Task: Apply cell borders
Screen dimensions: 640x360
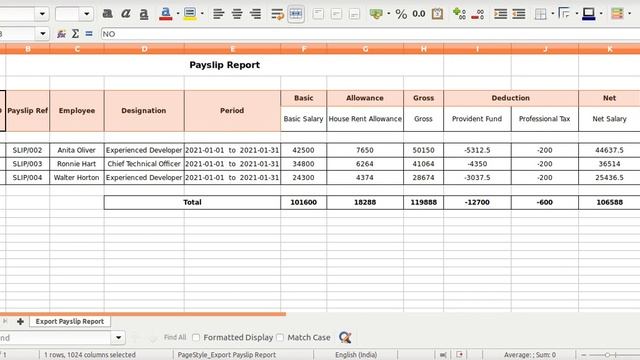Action: click(540, 14)
